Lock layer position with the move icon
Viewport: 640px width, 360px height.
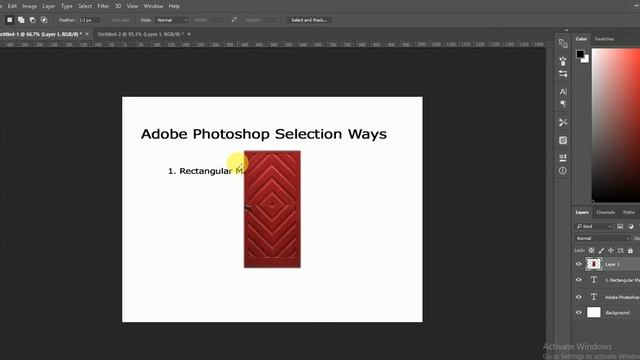611,250
